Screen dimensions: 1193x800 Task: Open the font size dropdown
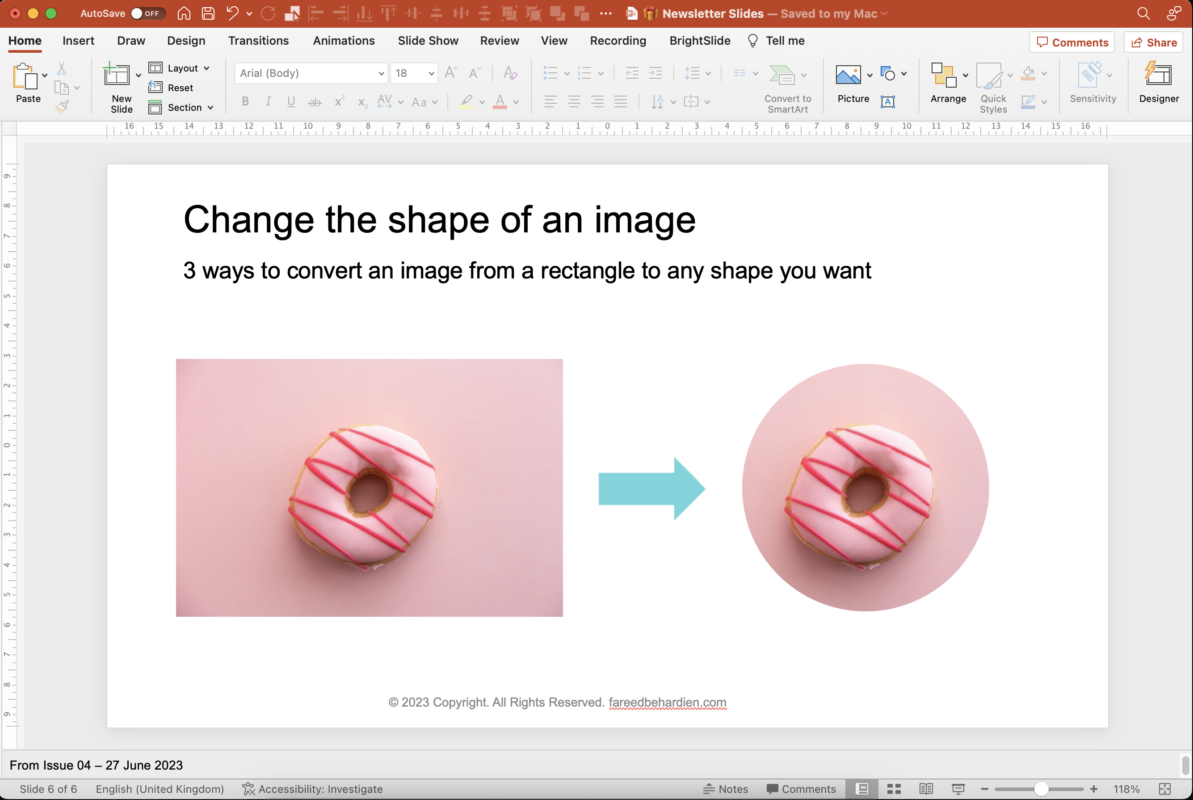(432, 73)
